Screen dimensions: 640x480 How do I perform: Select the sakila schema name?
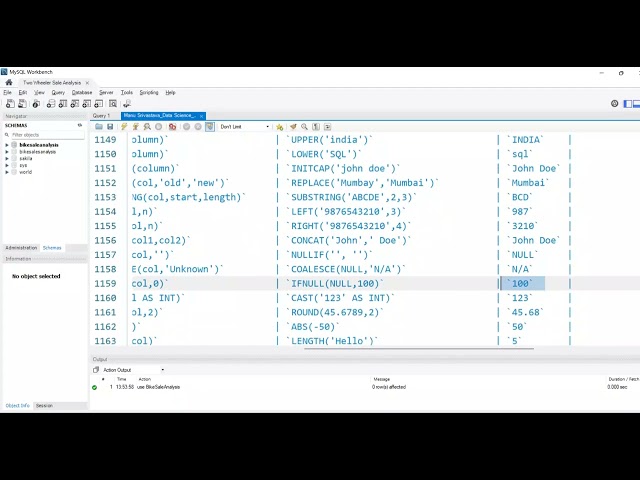(x=26, y=158)
